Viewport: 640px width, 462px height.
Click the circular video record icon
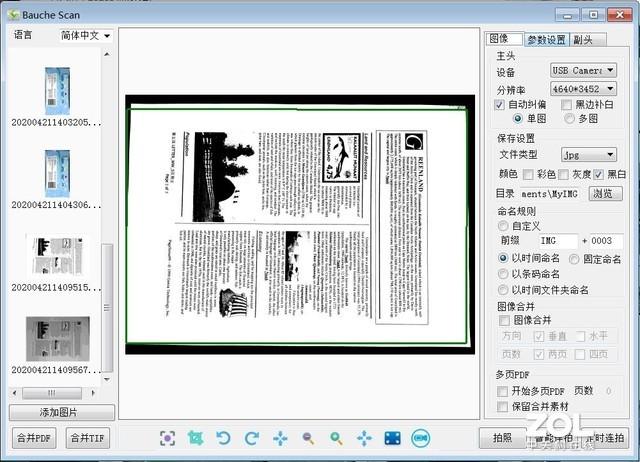(x=420, y=438)
